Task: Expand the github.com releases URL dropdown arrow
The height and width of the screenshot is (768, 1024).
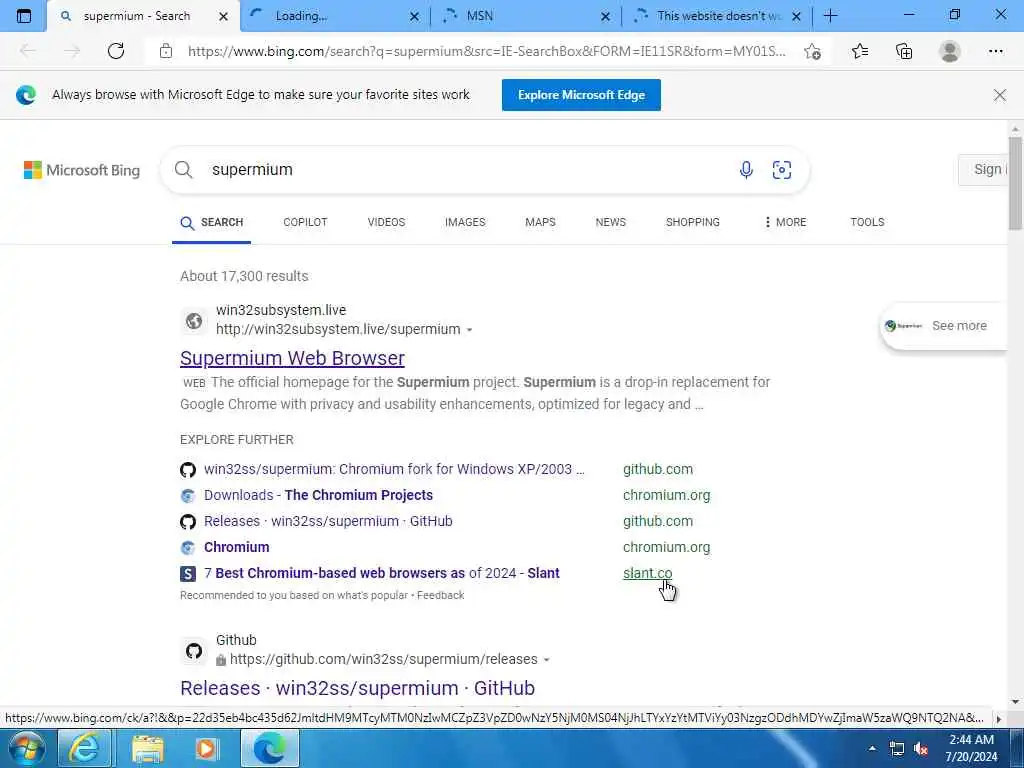Action: (x=546, y=660)
